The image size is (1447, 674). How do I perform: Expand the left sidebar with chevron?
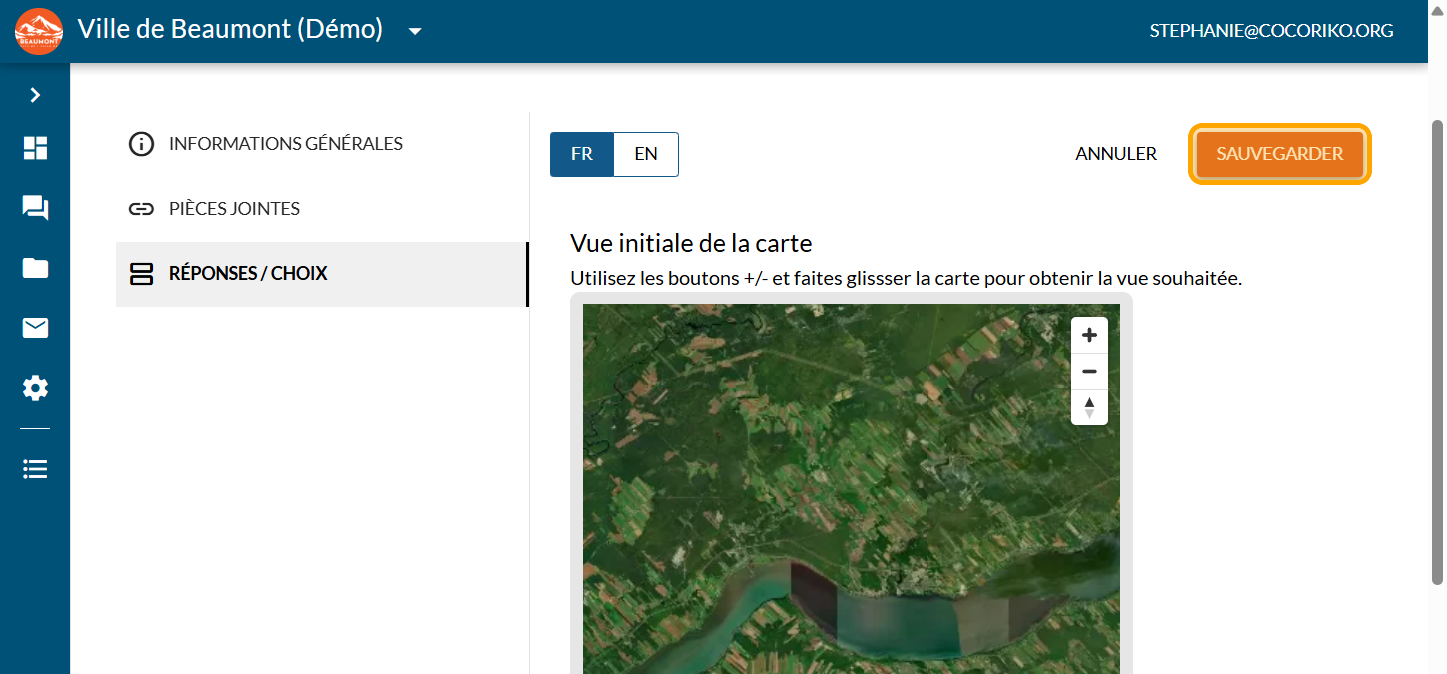tap(35, 95)
